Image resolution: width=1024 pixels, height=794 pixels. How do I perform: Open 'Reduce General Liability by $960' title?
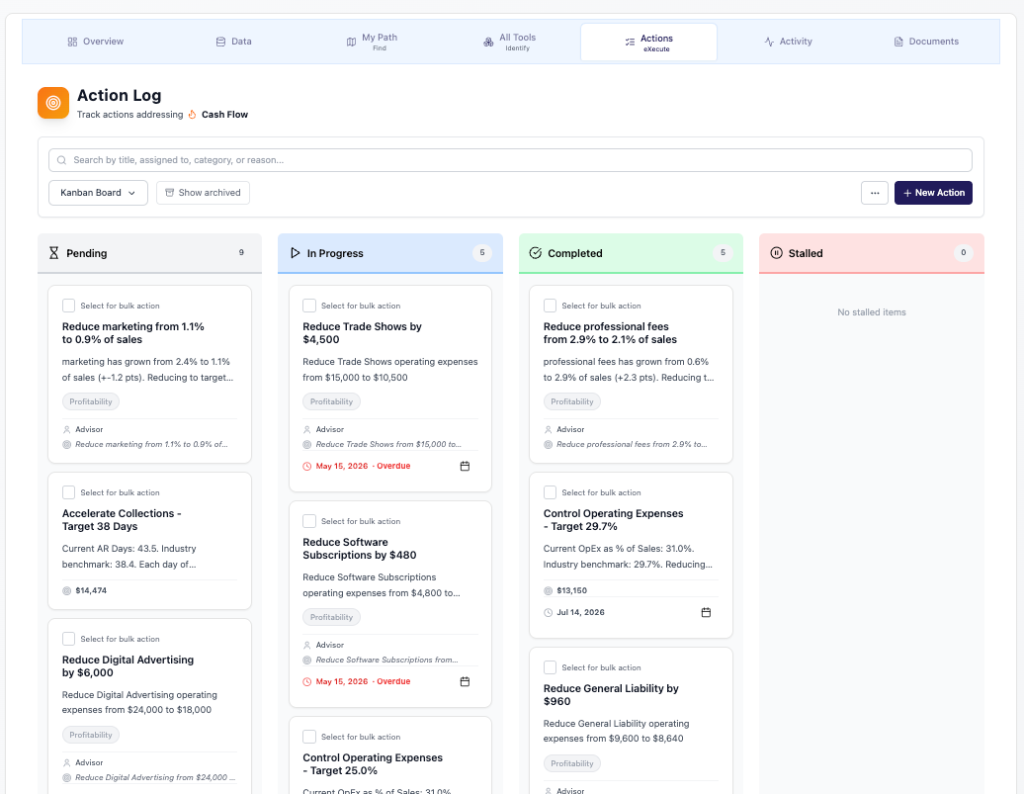click(611, 695)
